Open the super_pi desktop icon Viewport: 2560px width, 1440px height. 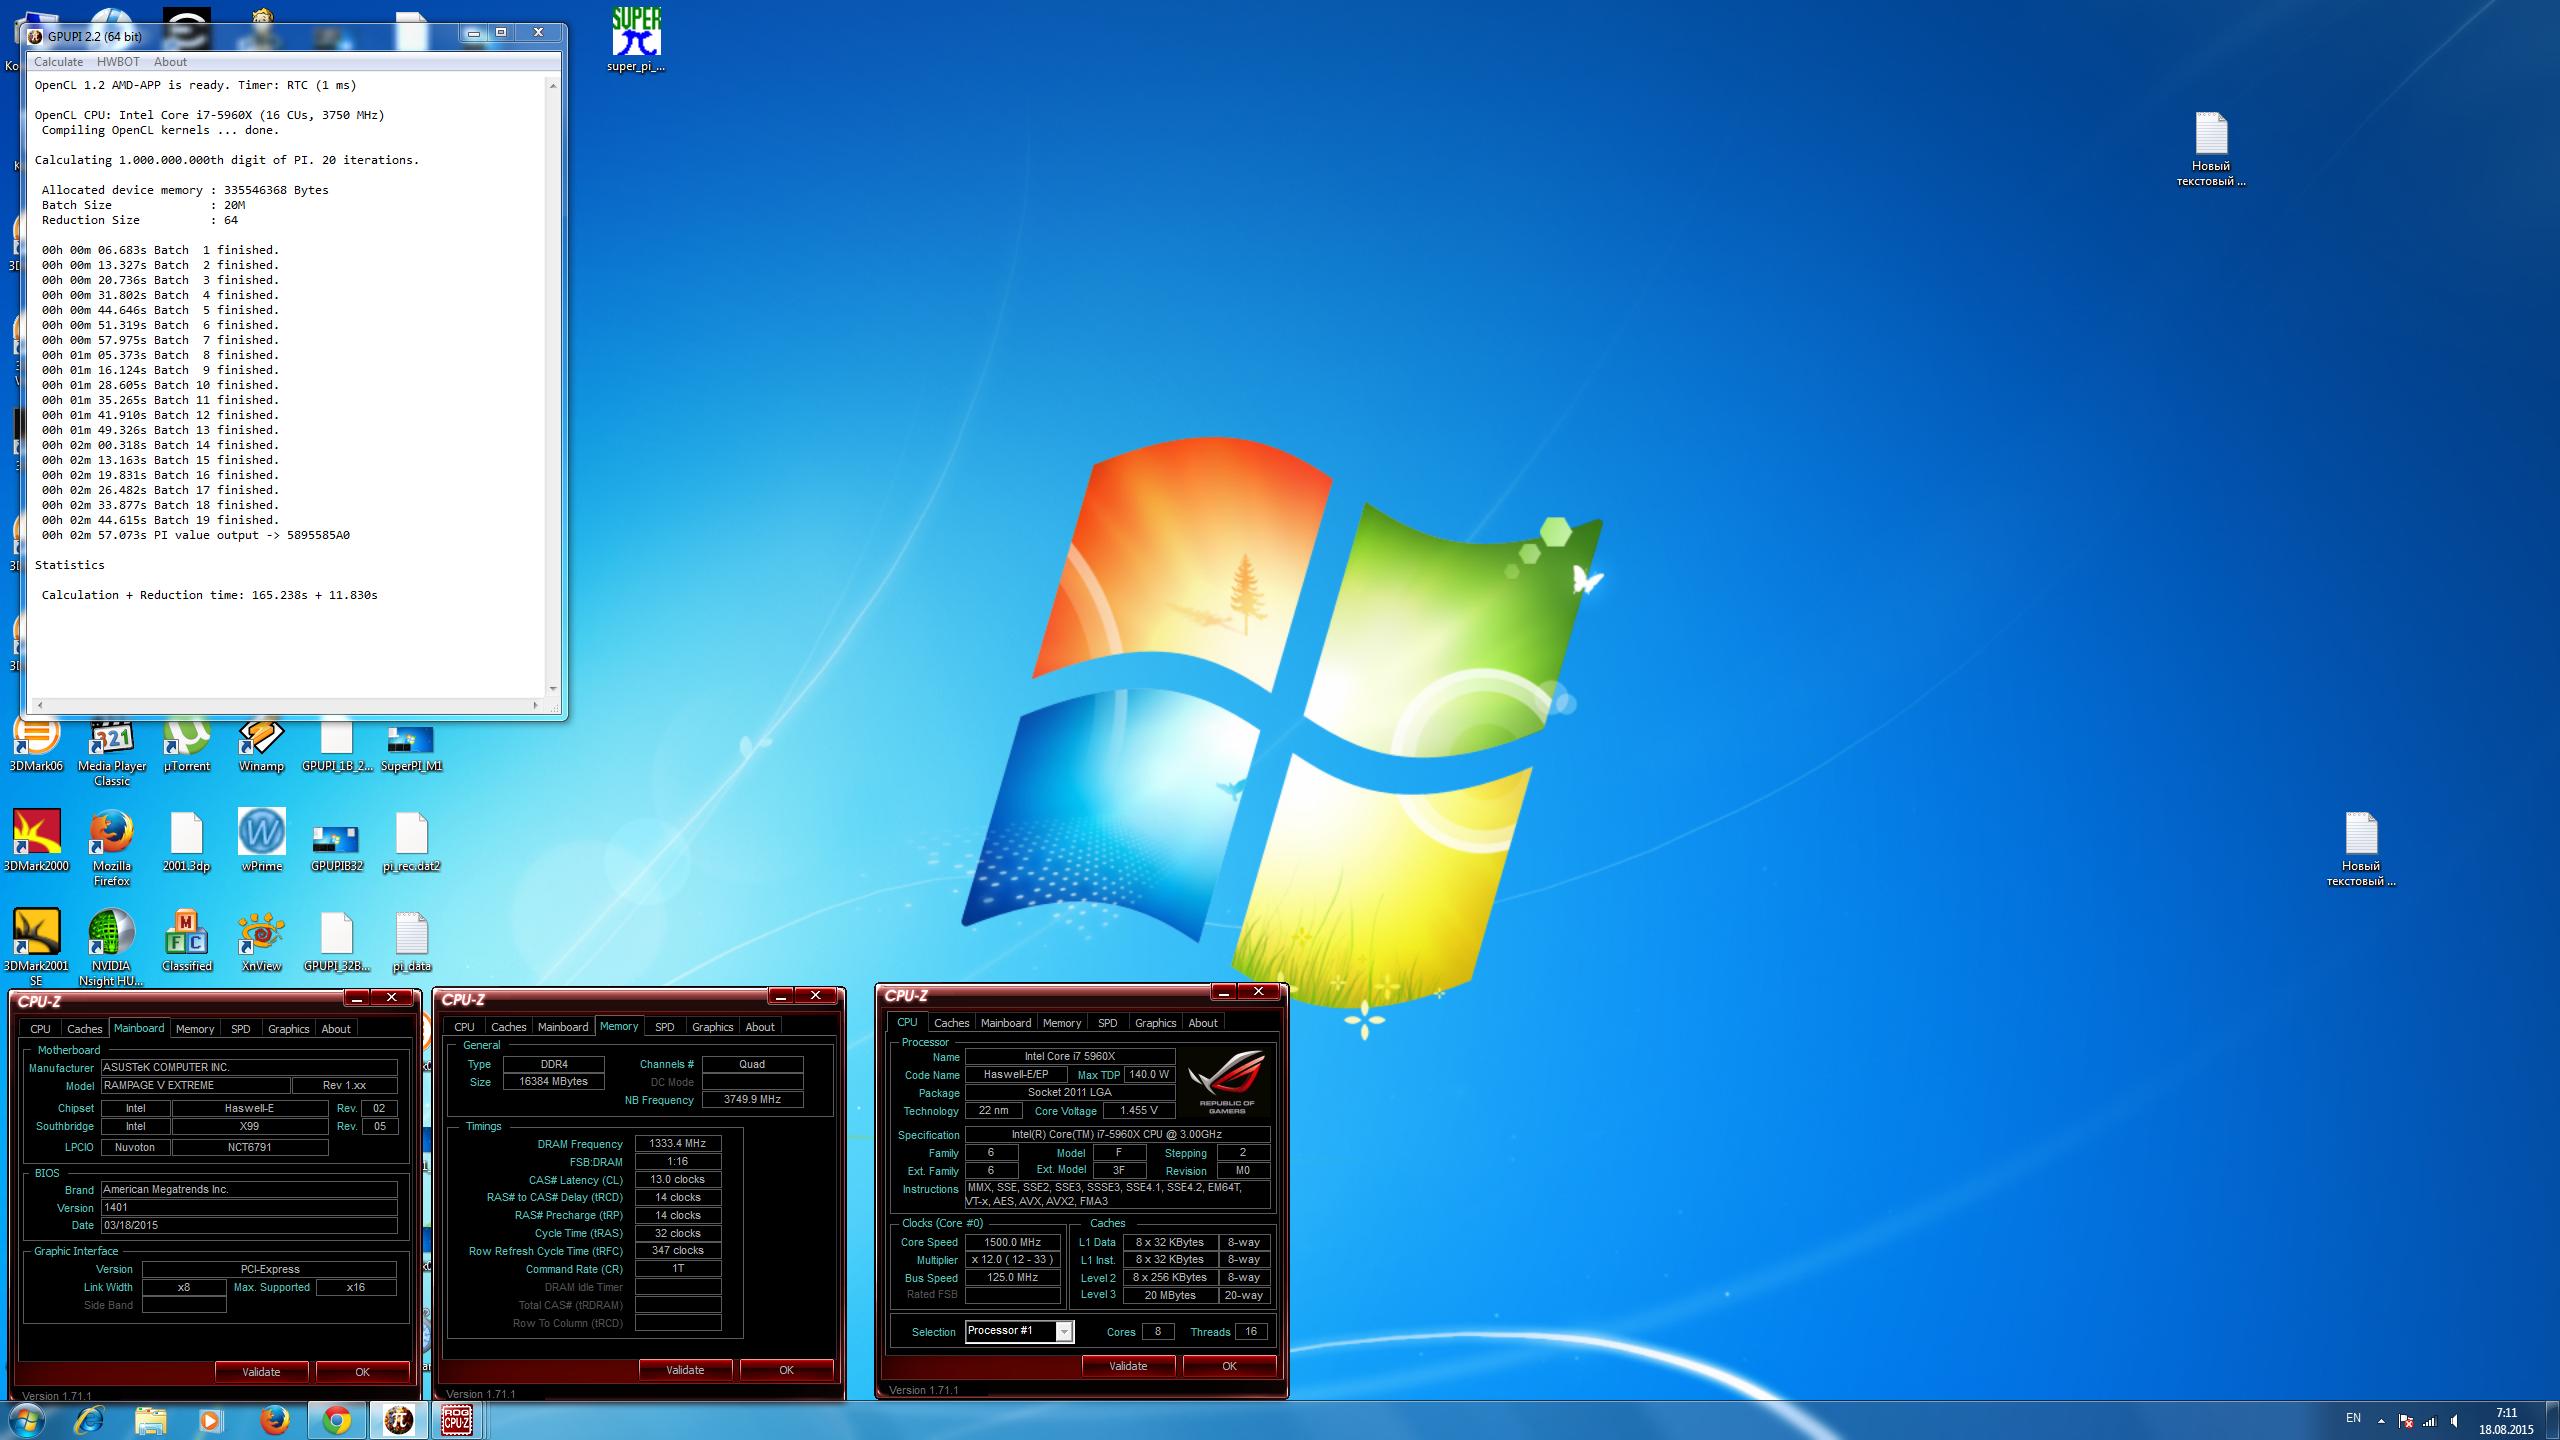pyautogui.click(x=636, y=40)
